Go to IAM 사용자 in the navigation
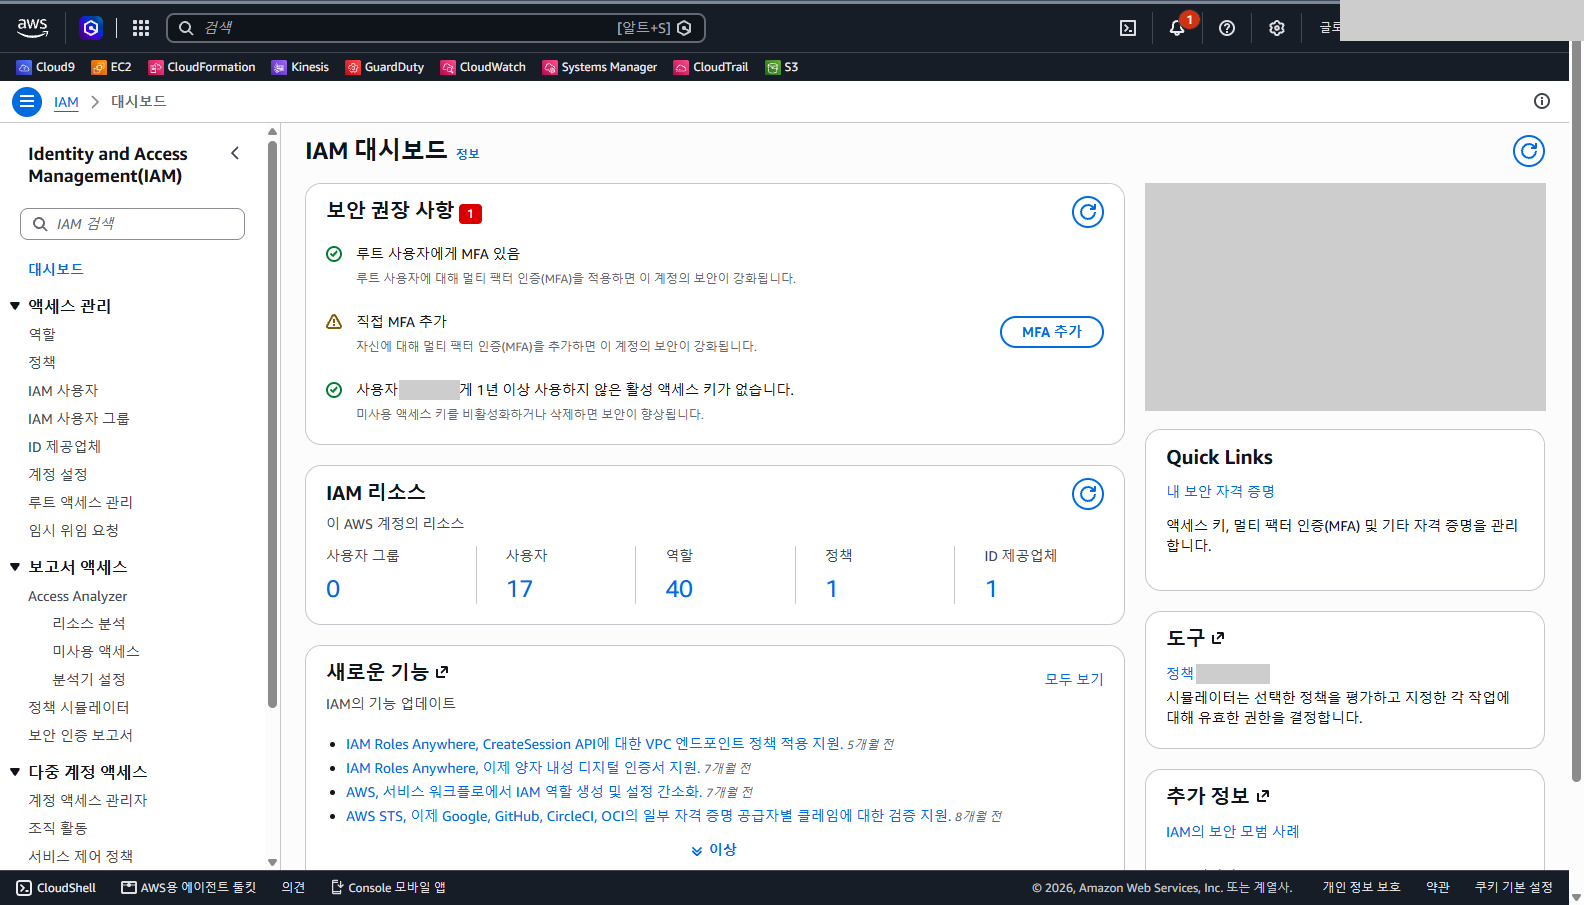The height and width of the screenshot is (905, 1584). 63,390
